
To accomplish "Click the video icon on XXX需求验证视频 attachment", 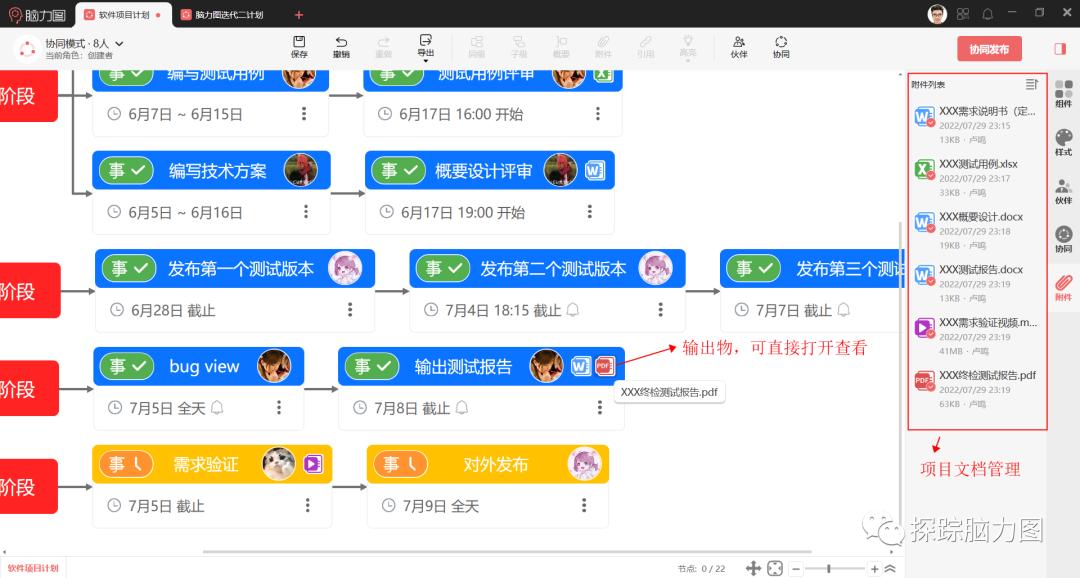I will (924, 328).
